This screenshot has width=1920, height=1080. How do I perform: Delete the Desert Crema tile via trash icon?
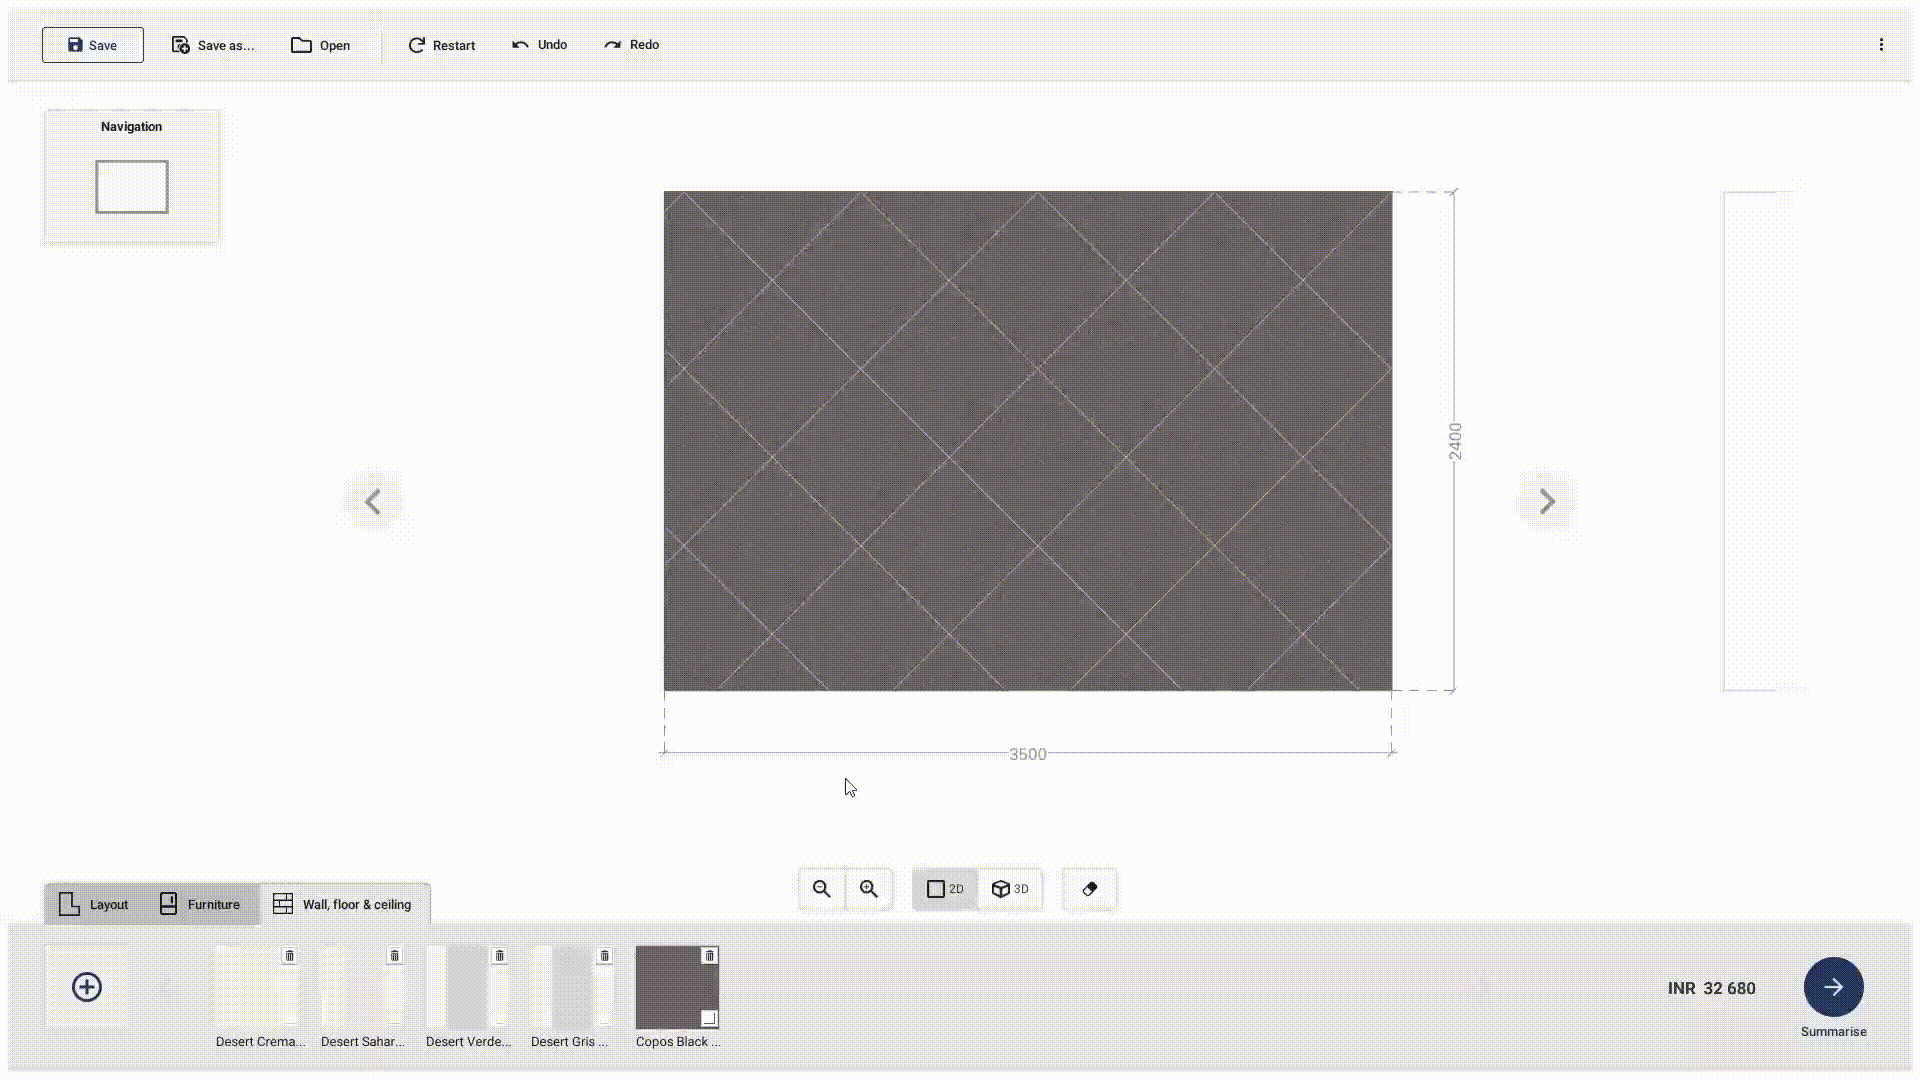(289, 956)
